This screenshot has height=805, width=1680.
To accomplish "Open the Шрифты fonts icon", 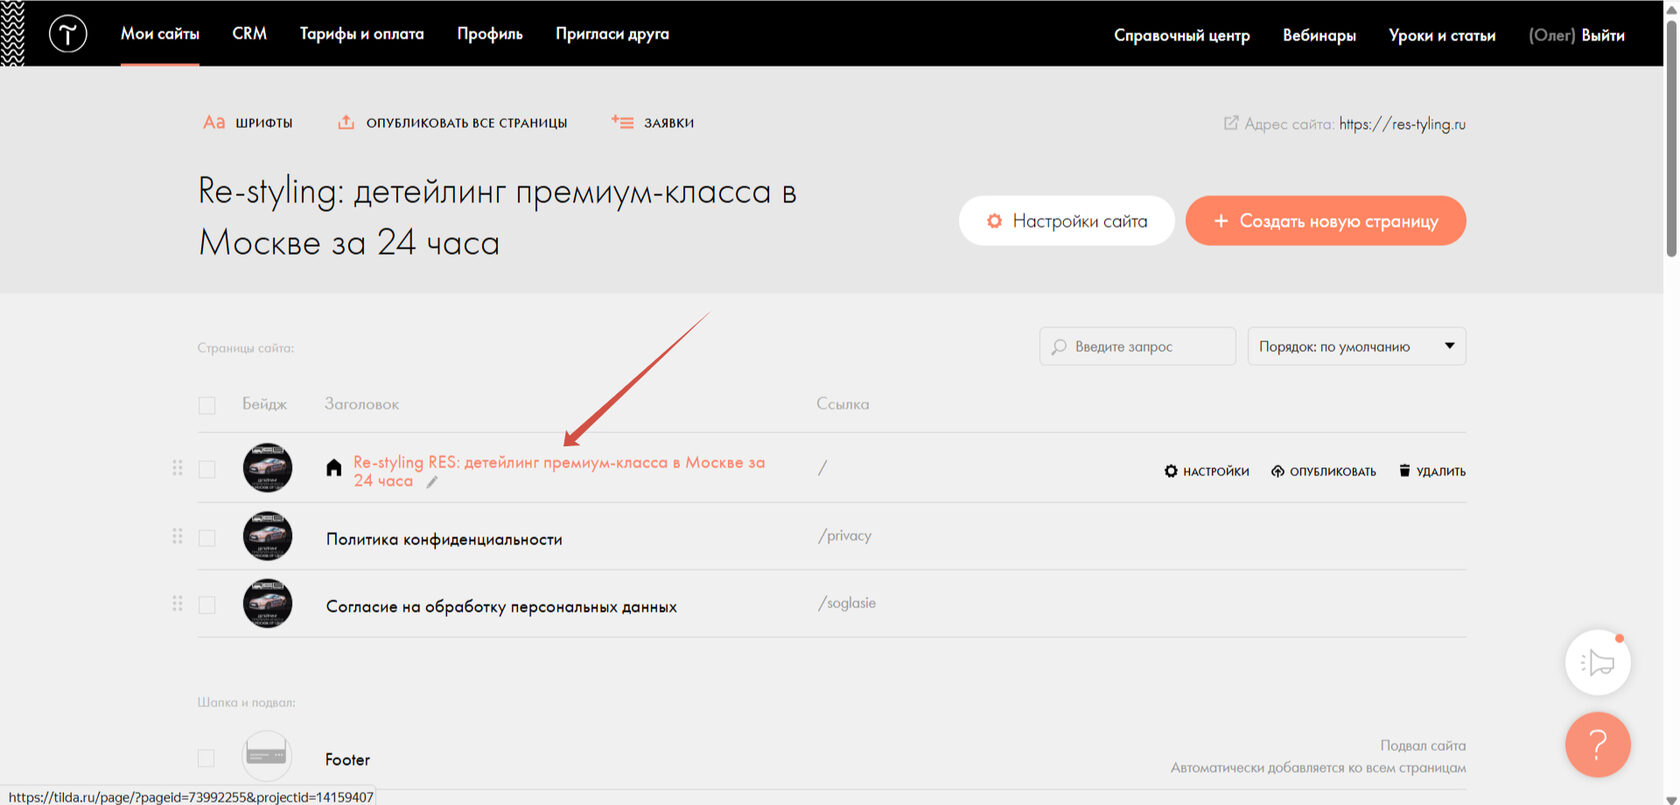I will pos(214,122).
